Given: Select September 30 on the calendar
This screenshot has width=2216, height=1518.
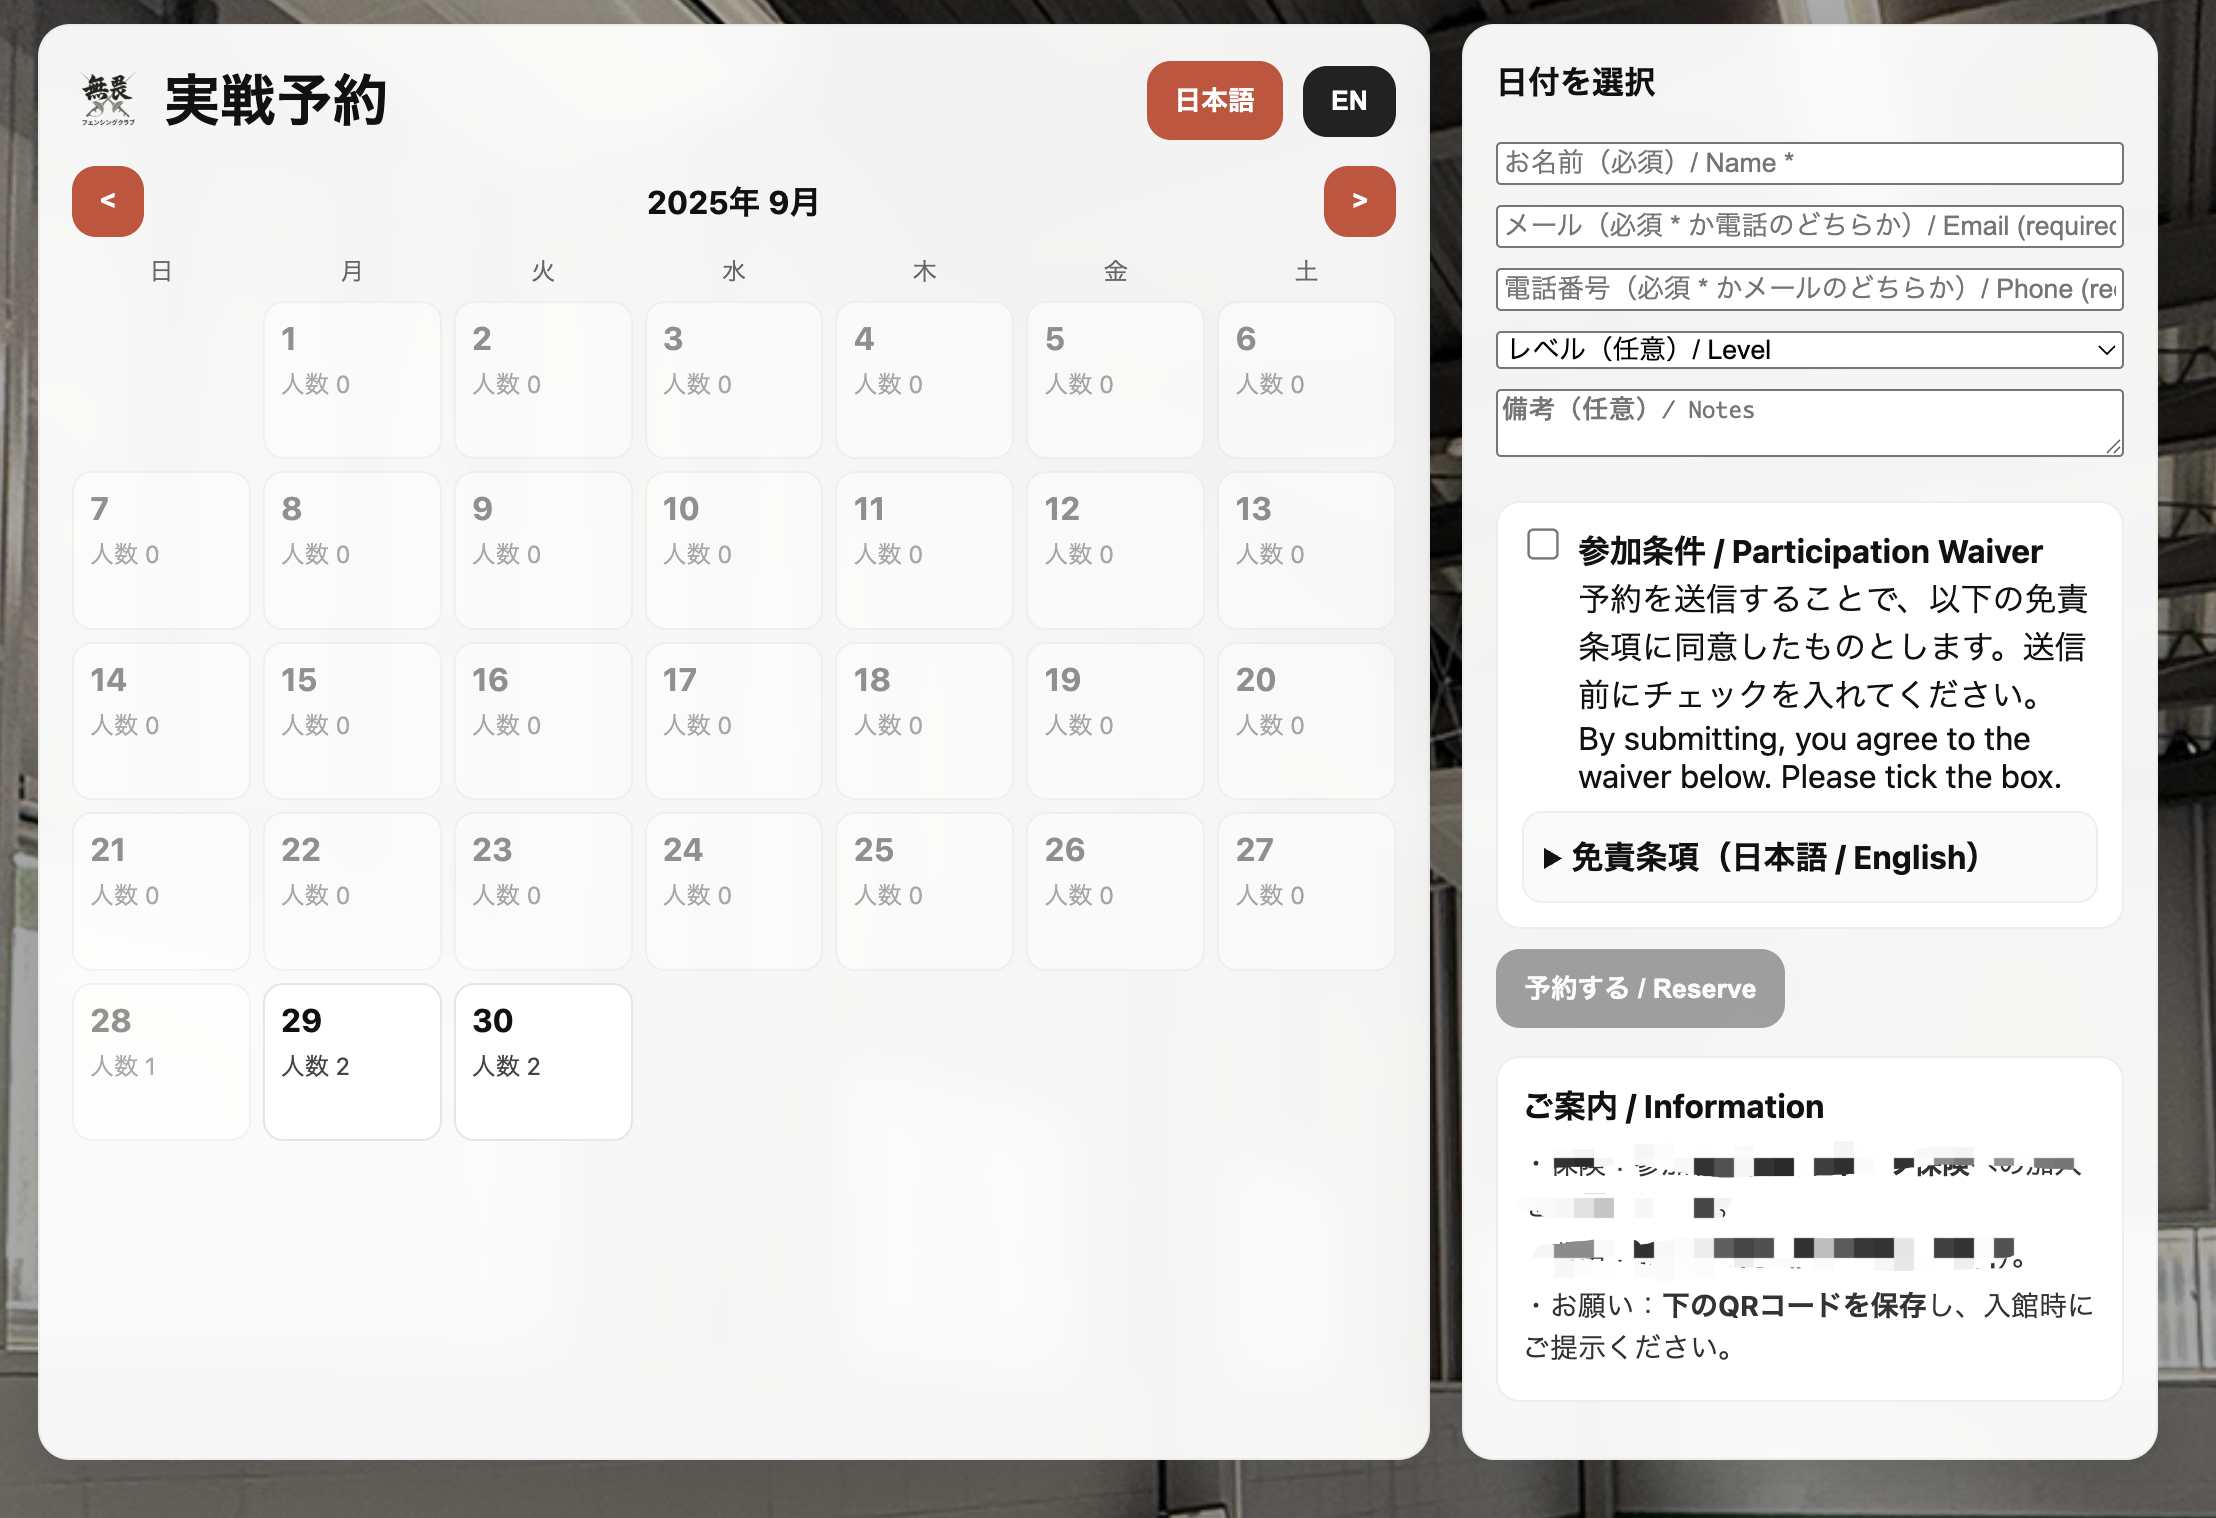Looking at the screenshot, I should tap(543, 1061).
